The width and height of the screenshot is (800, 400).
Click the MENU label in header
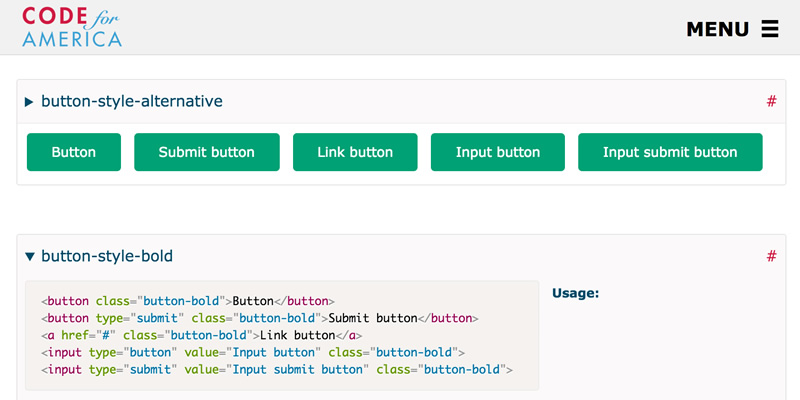point(717,29)
